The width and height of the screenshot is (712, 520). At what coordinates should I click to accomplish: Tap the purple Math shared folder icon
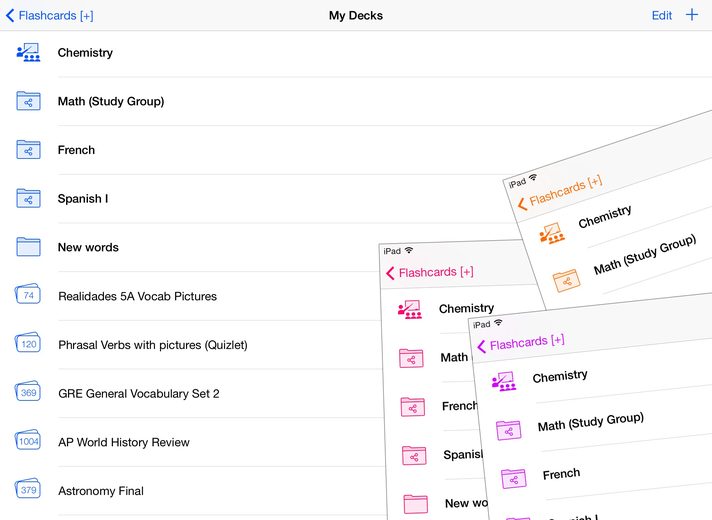(x=509, y=430)
